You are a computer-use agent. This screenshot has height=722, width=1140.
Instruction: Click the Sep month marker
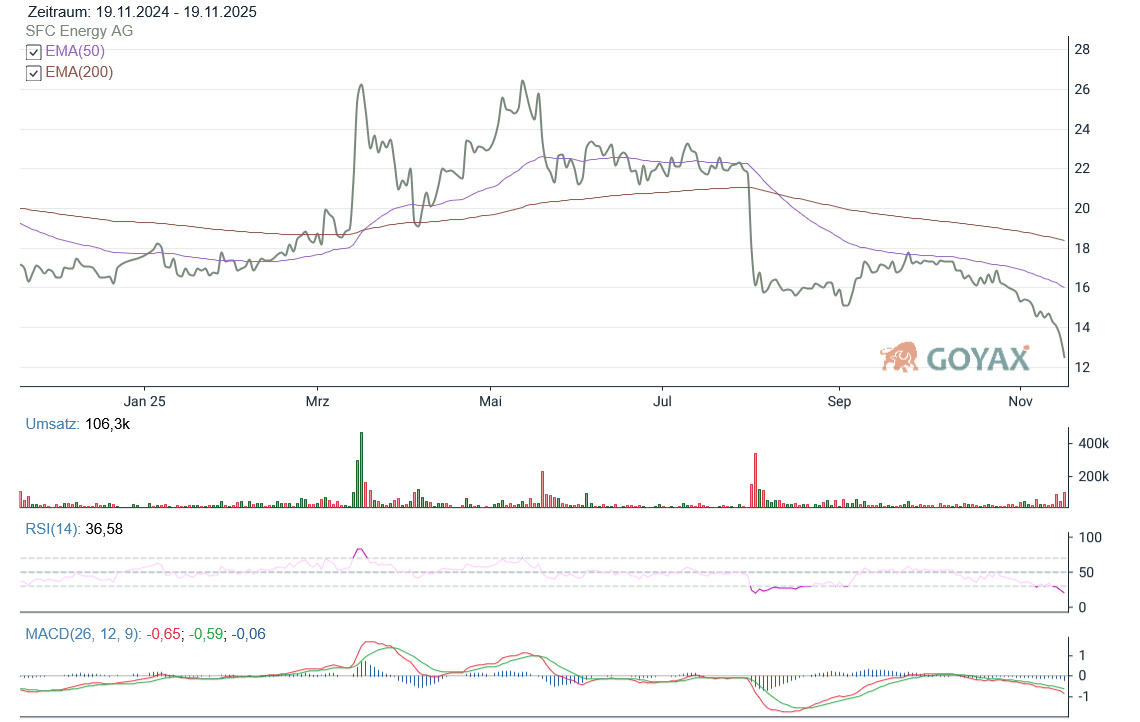[x=838, y=401]
